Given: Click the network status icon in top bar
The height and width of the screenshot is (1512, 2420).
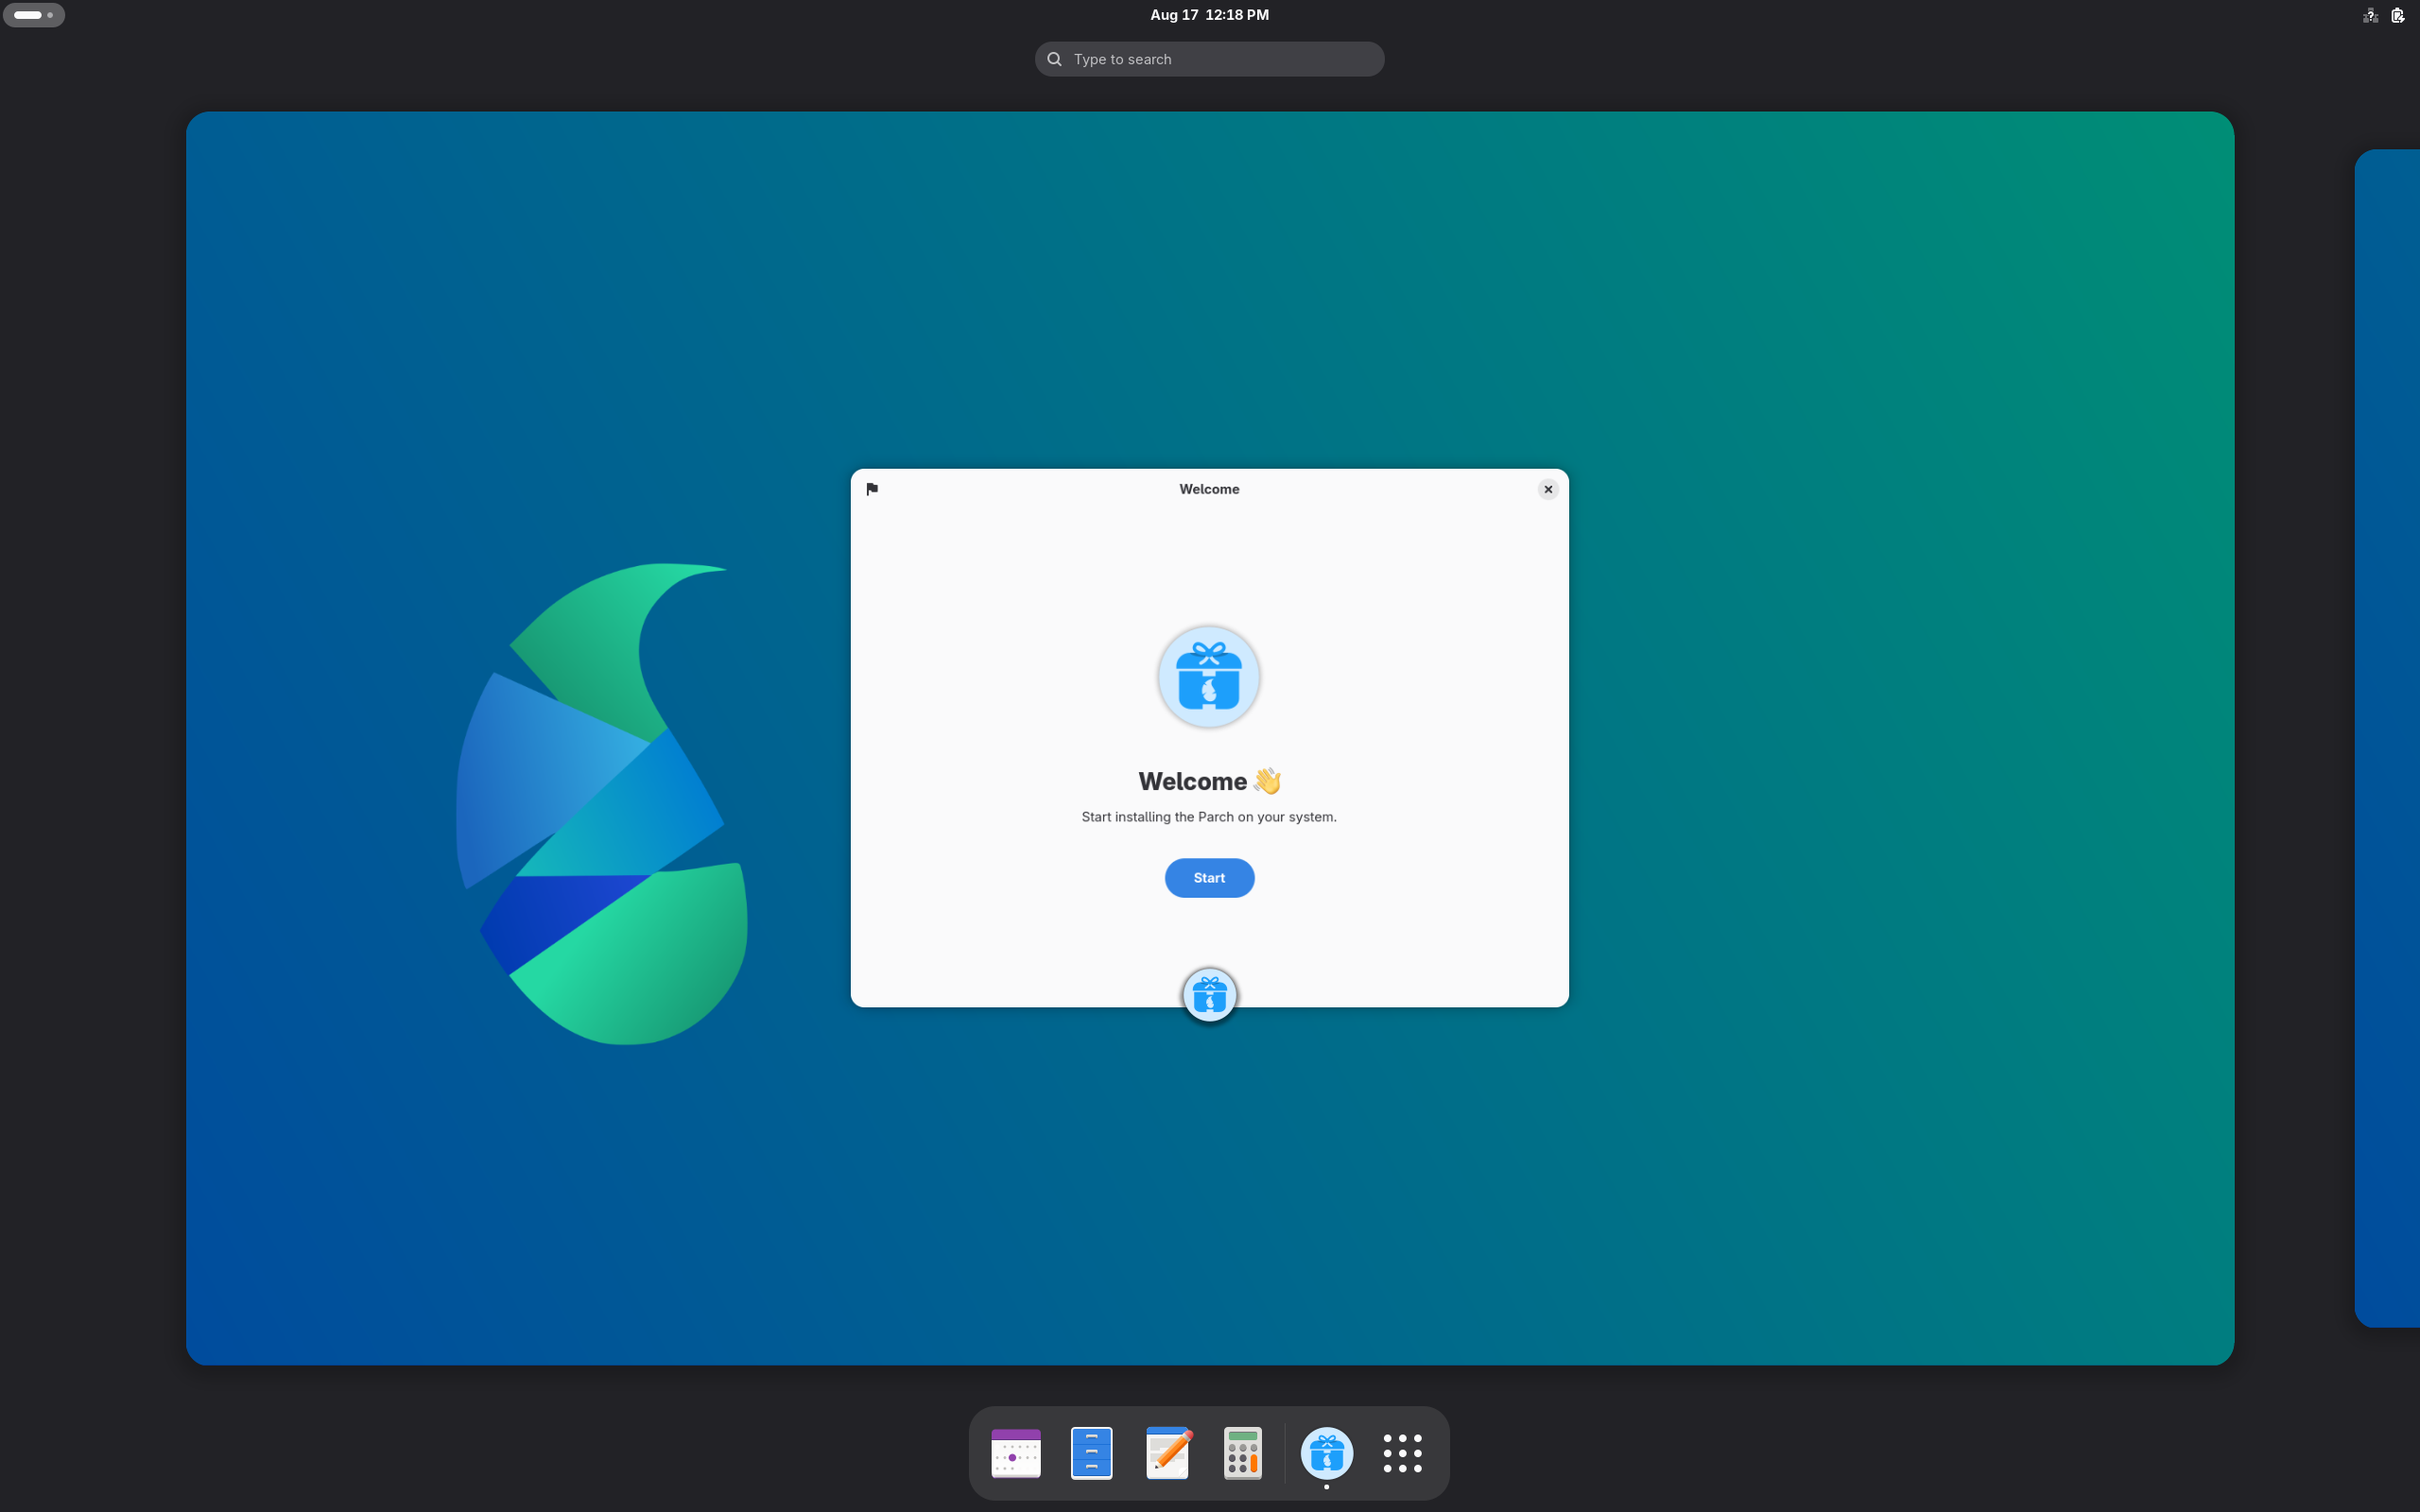Looking at the screenshot, I should click(x=2370, y=15).
